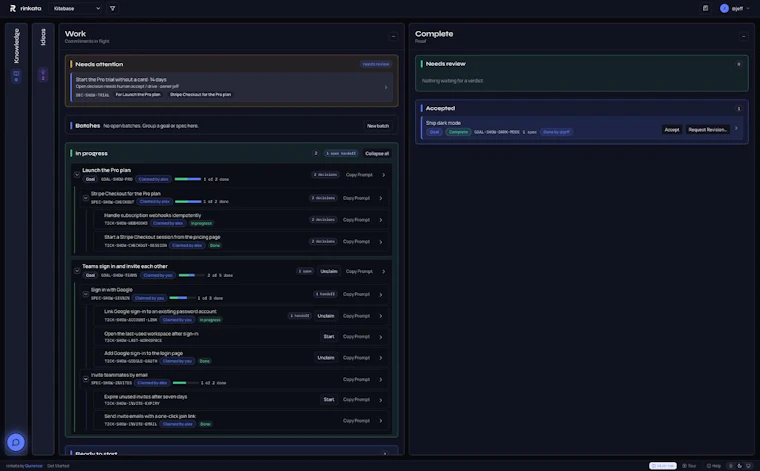Open last-used workspace row arrow
This screenshot has width=760, height=471.
point(381,337)
